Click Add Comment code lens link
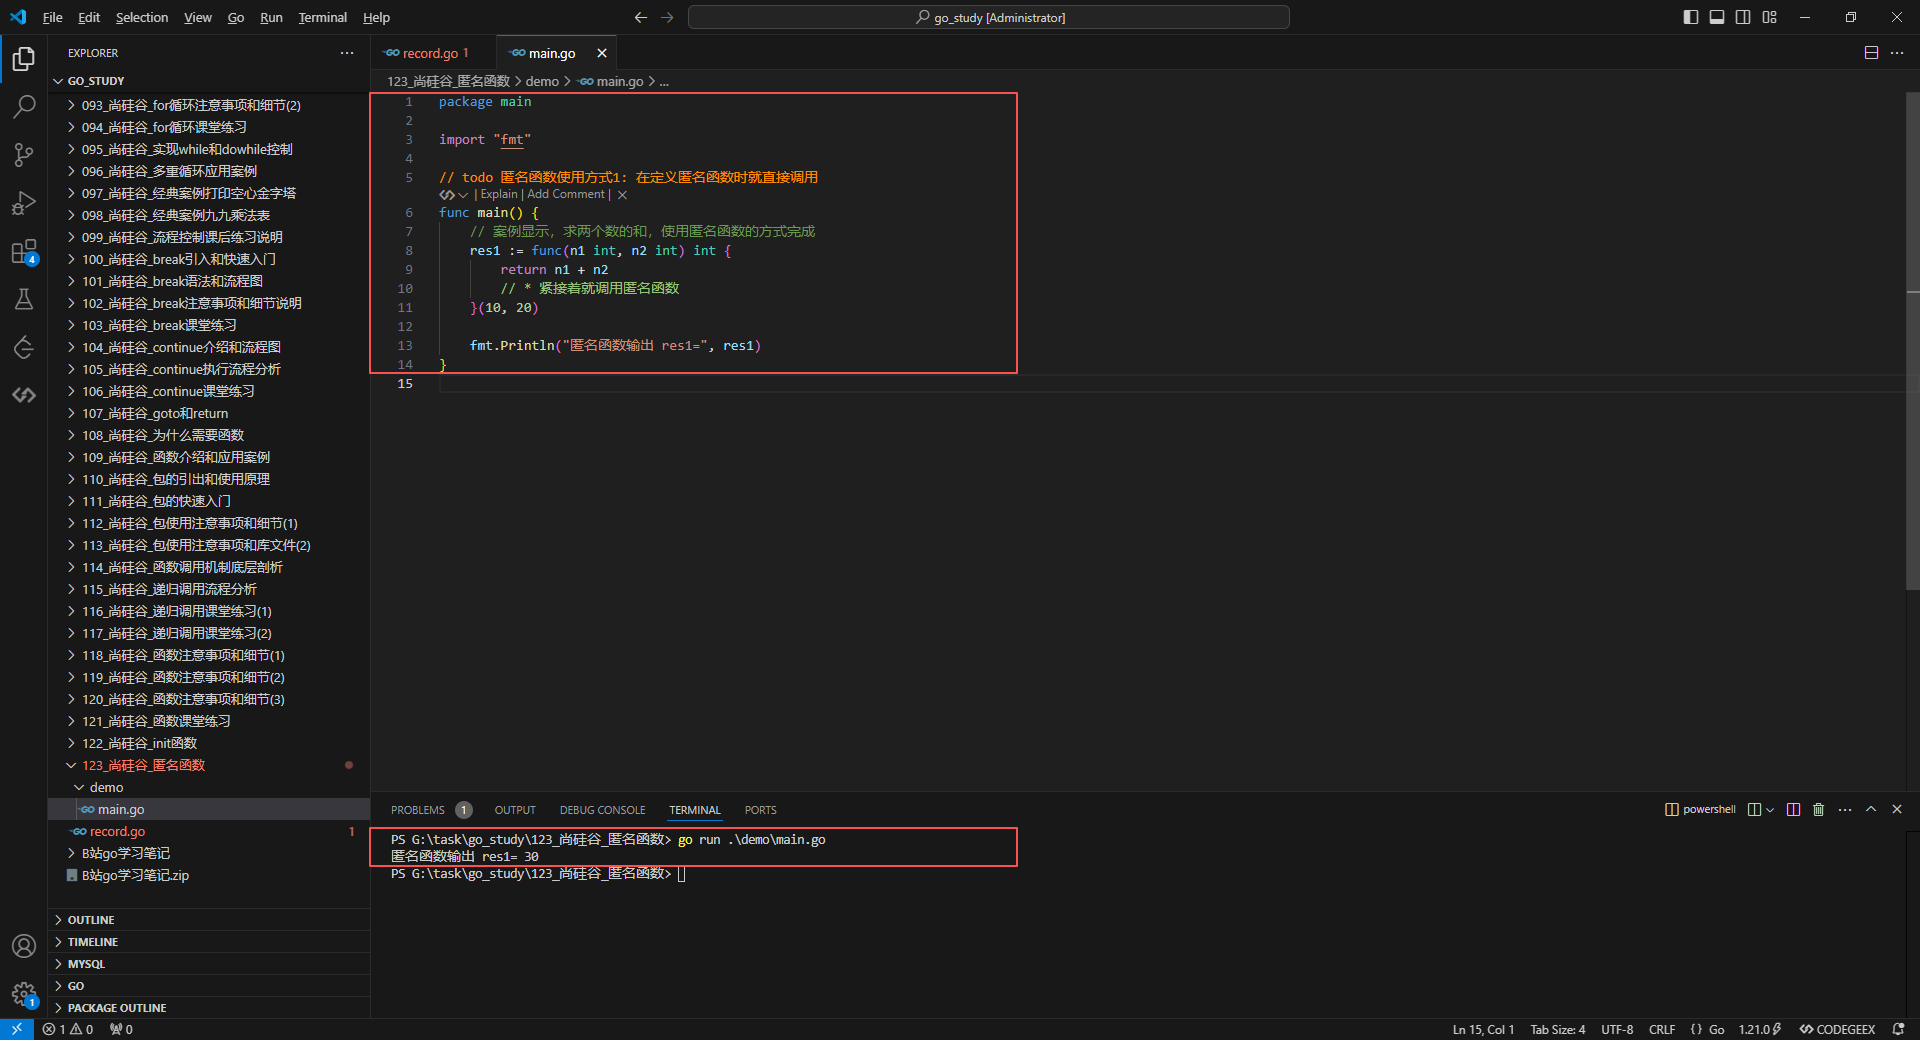Screen dimensions: 1920x1040 pyautogui.click(x=566, y=195)
